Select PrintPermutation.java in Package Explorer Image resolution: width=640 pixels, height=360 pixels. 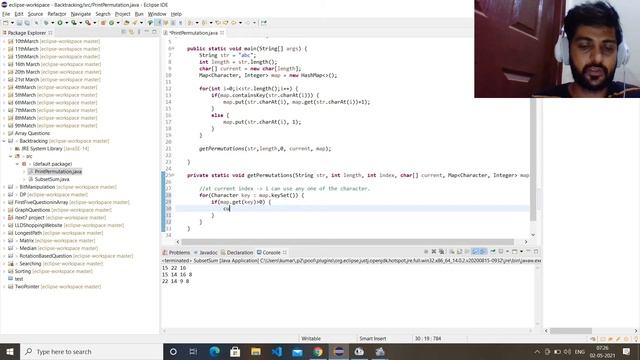[58, 171]
